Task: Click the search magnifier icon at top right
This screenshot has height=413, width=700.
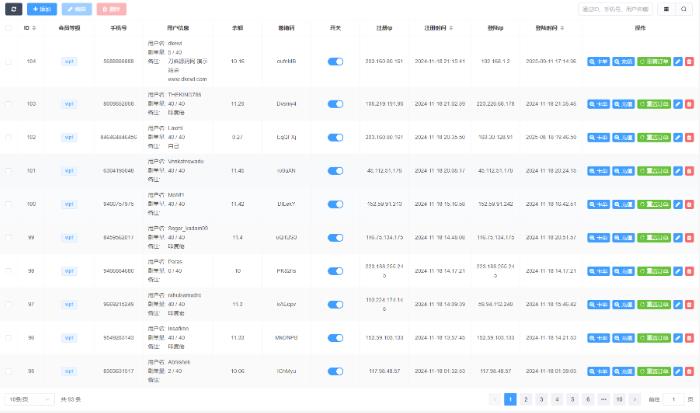Action: point(684,8)
